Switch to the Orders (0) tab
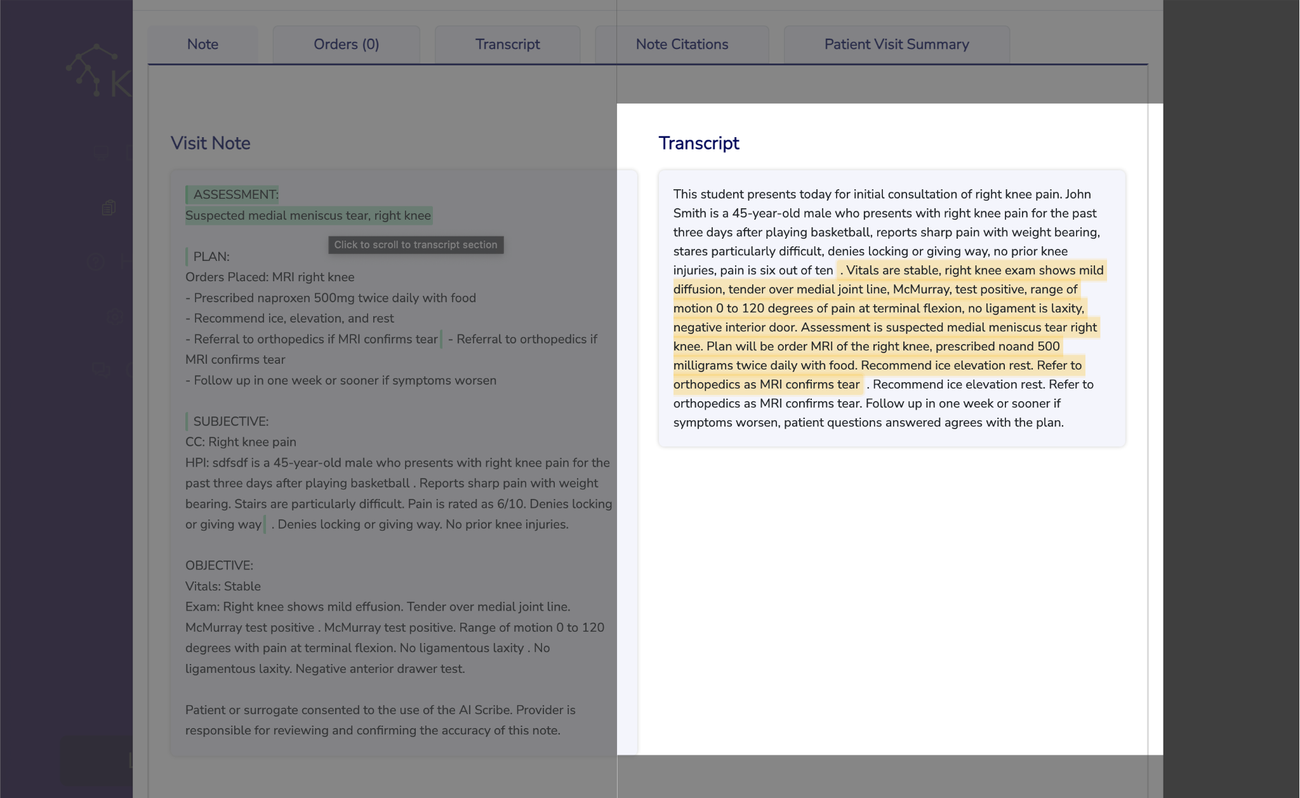The height and width of the screenshot is (798, 1300). click(346, 44)
